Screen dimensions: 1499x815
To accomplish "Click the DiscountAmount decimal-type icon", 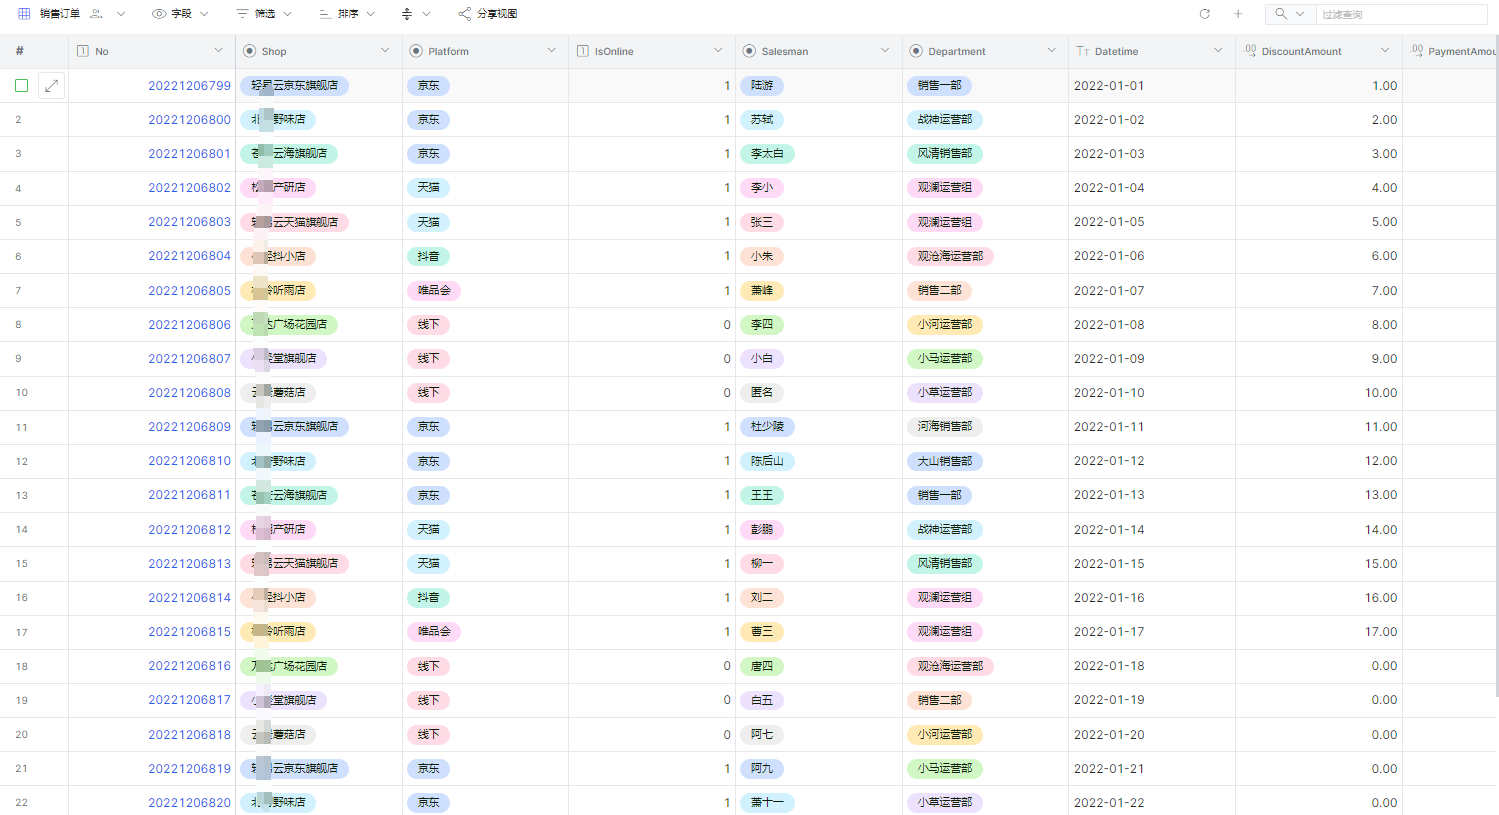I will point(1250,51).
